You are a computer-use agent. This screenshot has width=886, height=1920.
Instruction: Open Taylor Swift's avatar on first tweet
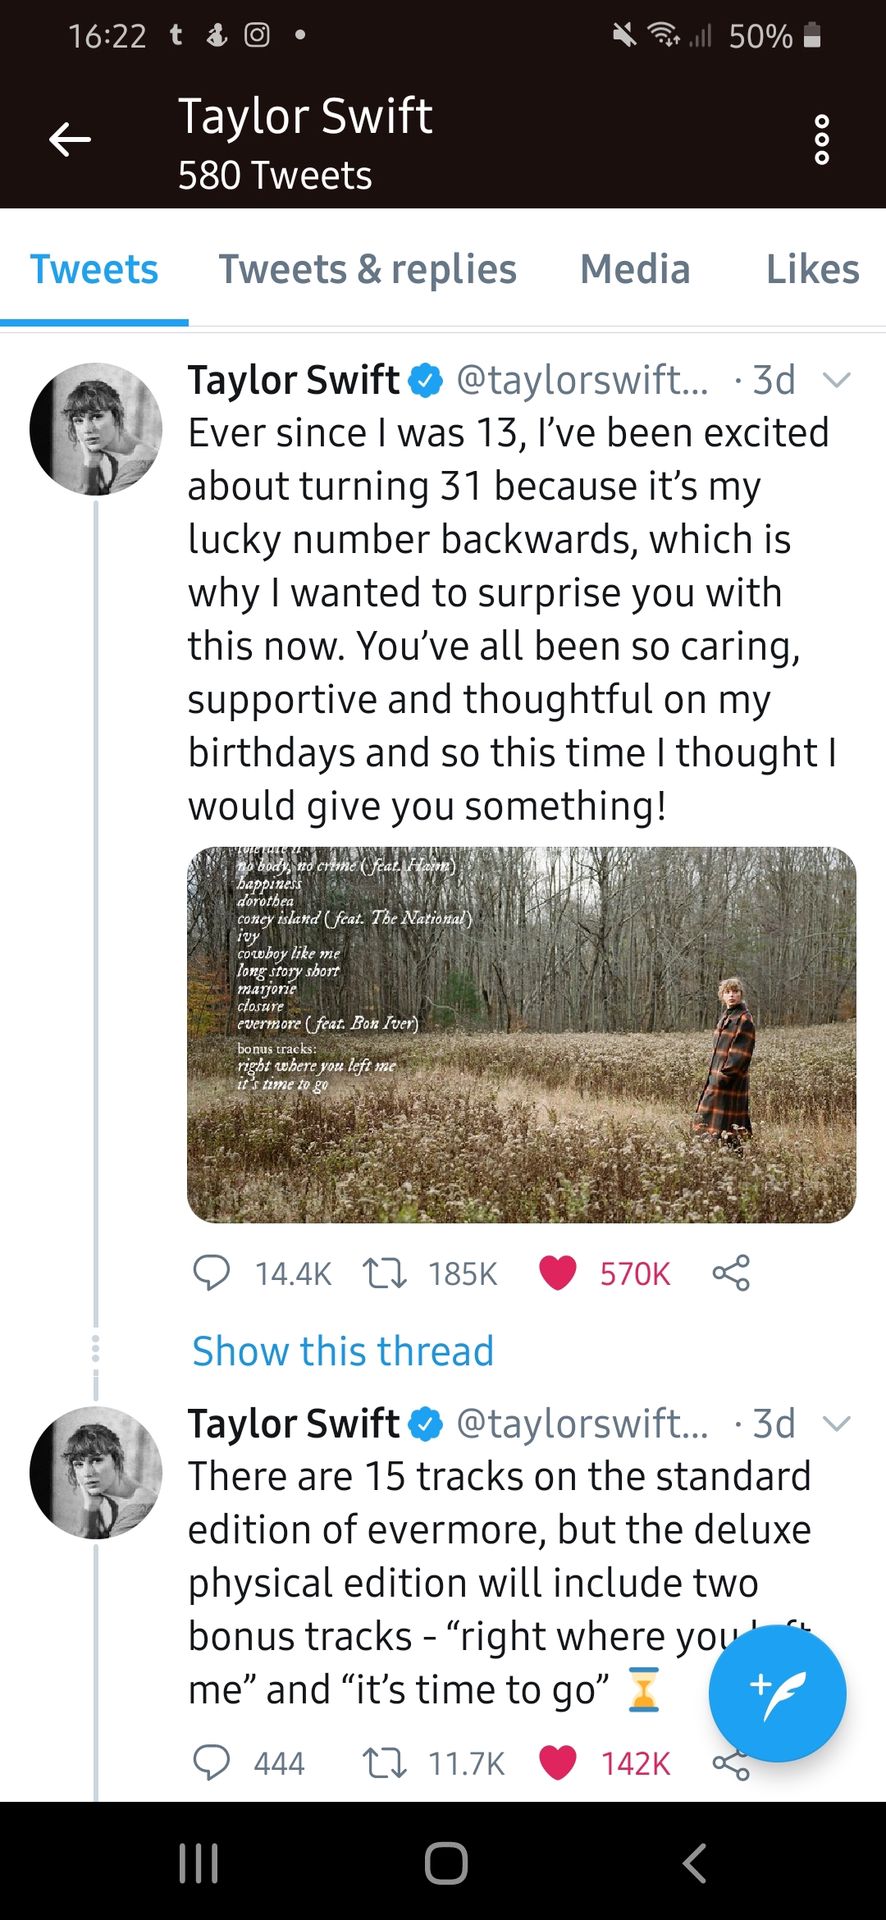pos(96,429)
